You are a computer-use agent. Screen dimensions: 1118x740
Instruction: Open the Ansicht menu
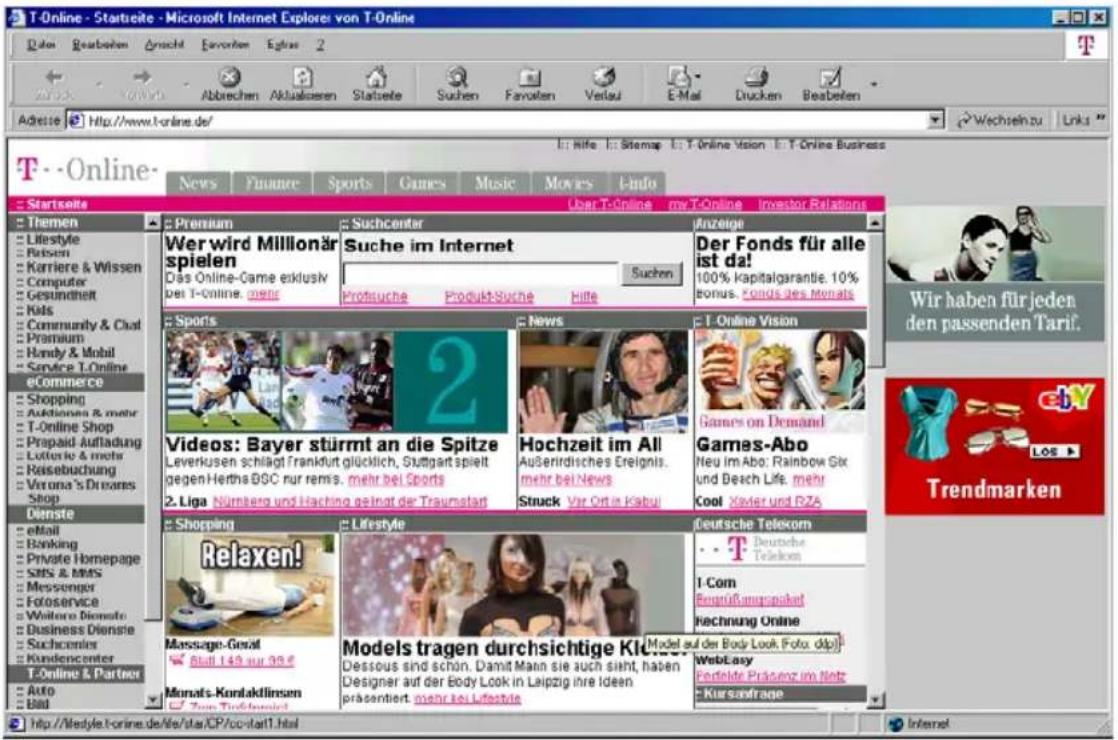(164, 45)
